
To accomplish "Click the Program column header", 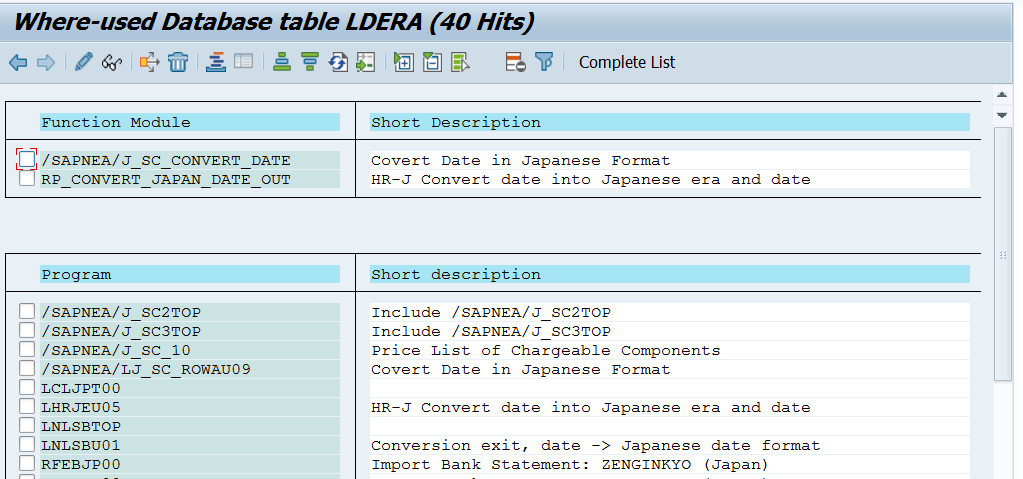I will [x=190, y=274].
